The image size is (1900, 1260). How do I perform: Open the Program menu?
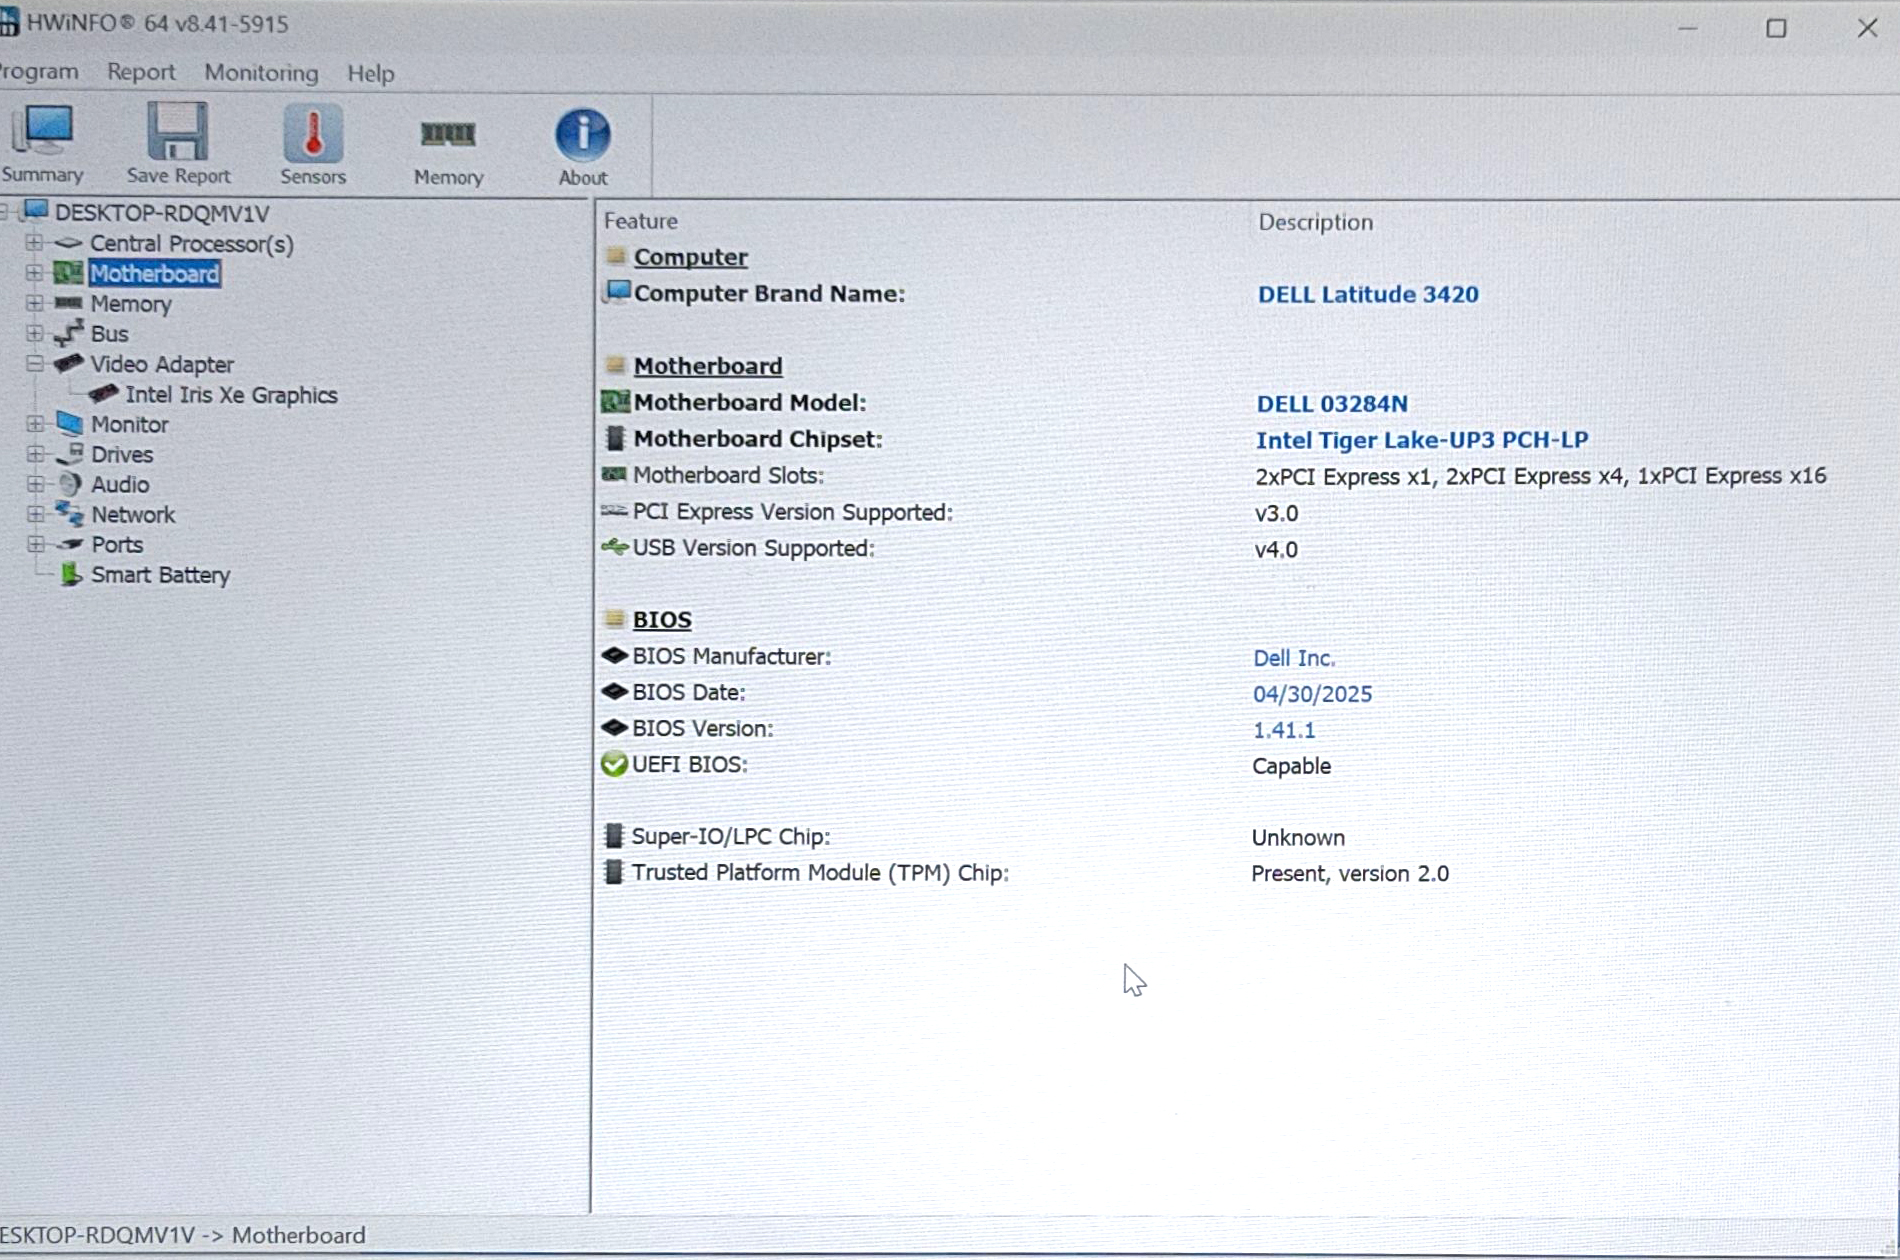click(x=38, y=72)
